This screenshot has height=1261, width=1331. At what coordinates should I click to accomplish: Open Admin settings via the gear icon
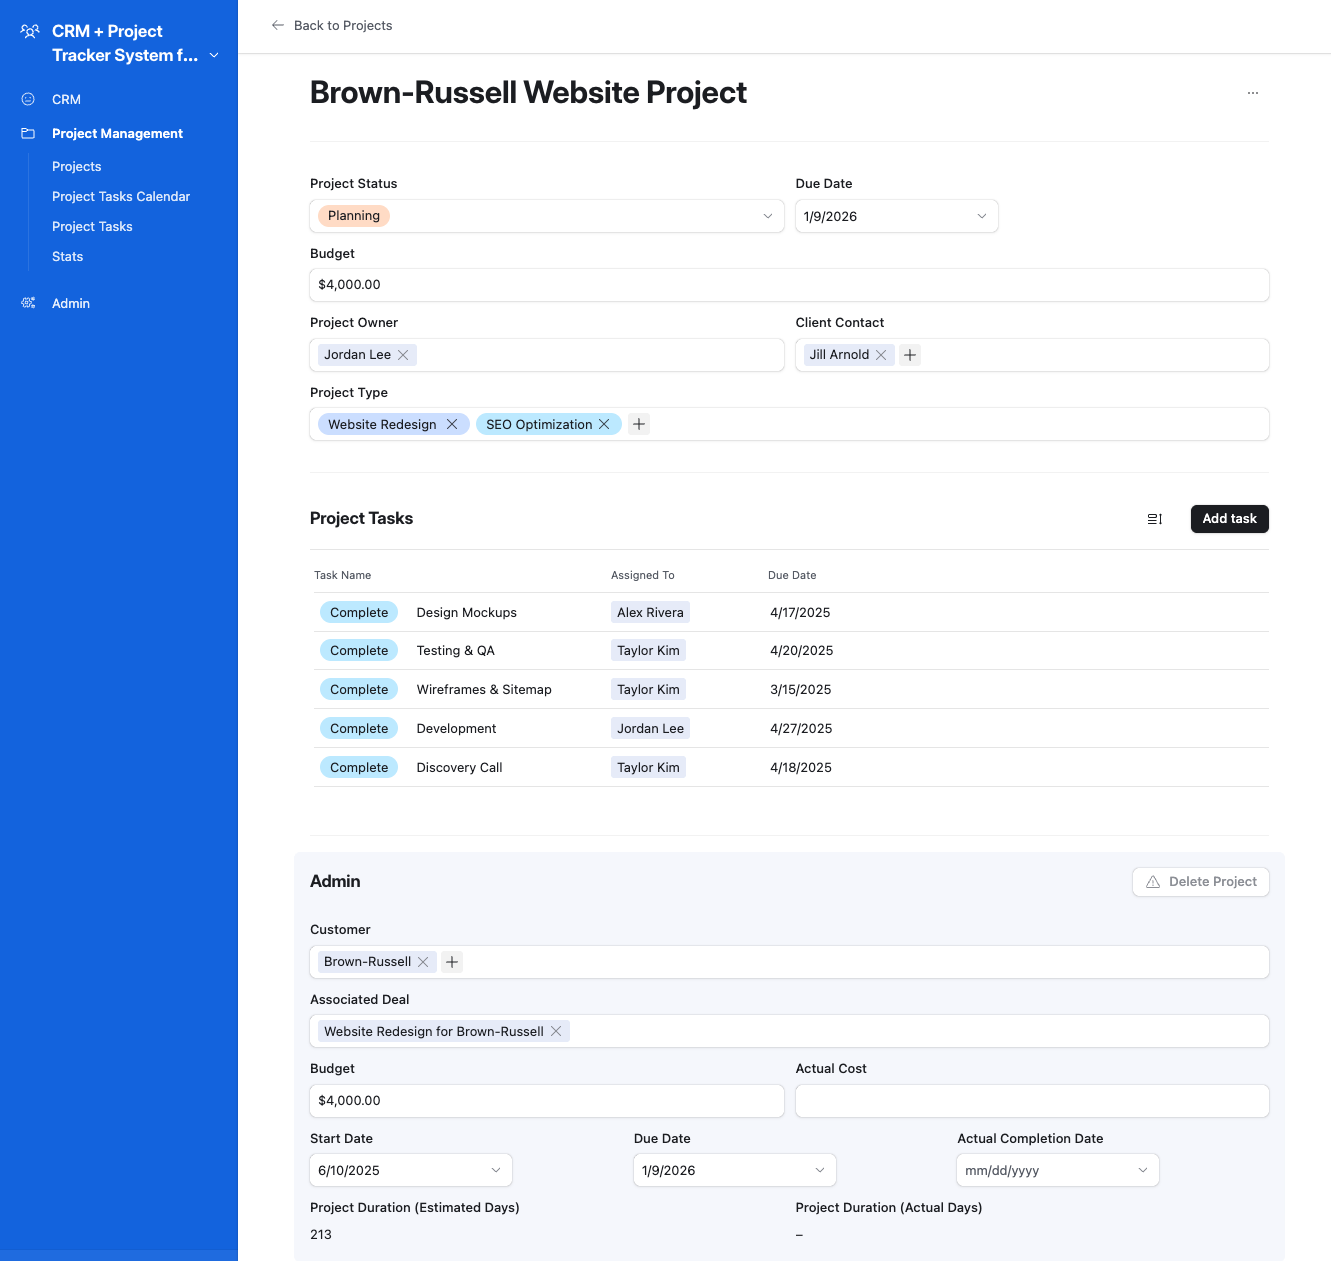pos(28,303)
